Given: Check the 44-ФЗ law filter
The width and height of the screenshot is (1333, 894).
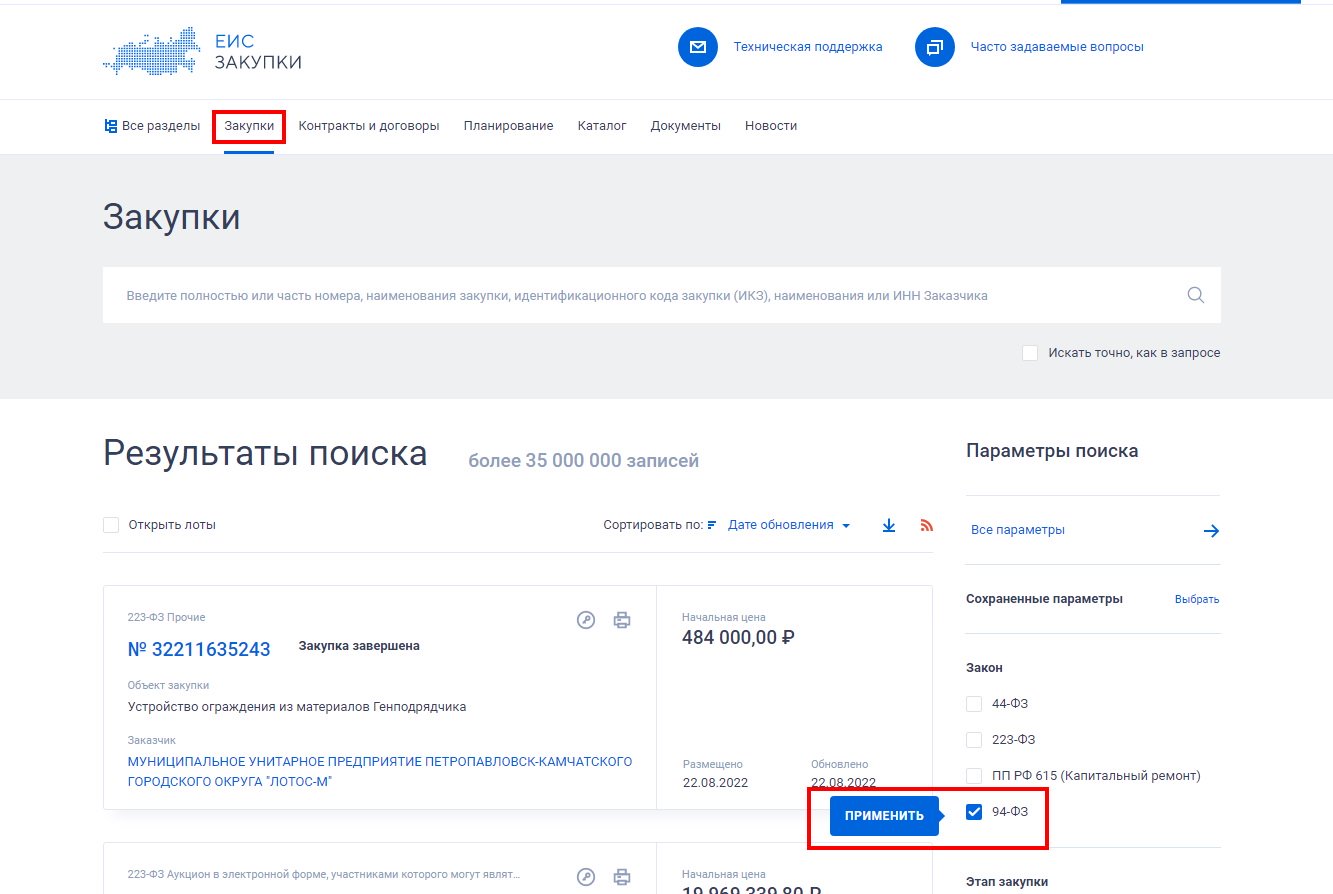Looking at the screenshot, I should (x=974, y=704).
